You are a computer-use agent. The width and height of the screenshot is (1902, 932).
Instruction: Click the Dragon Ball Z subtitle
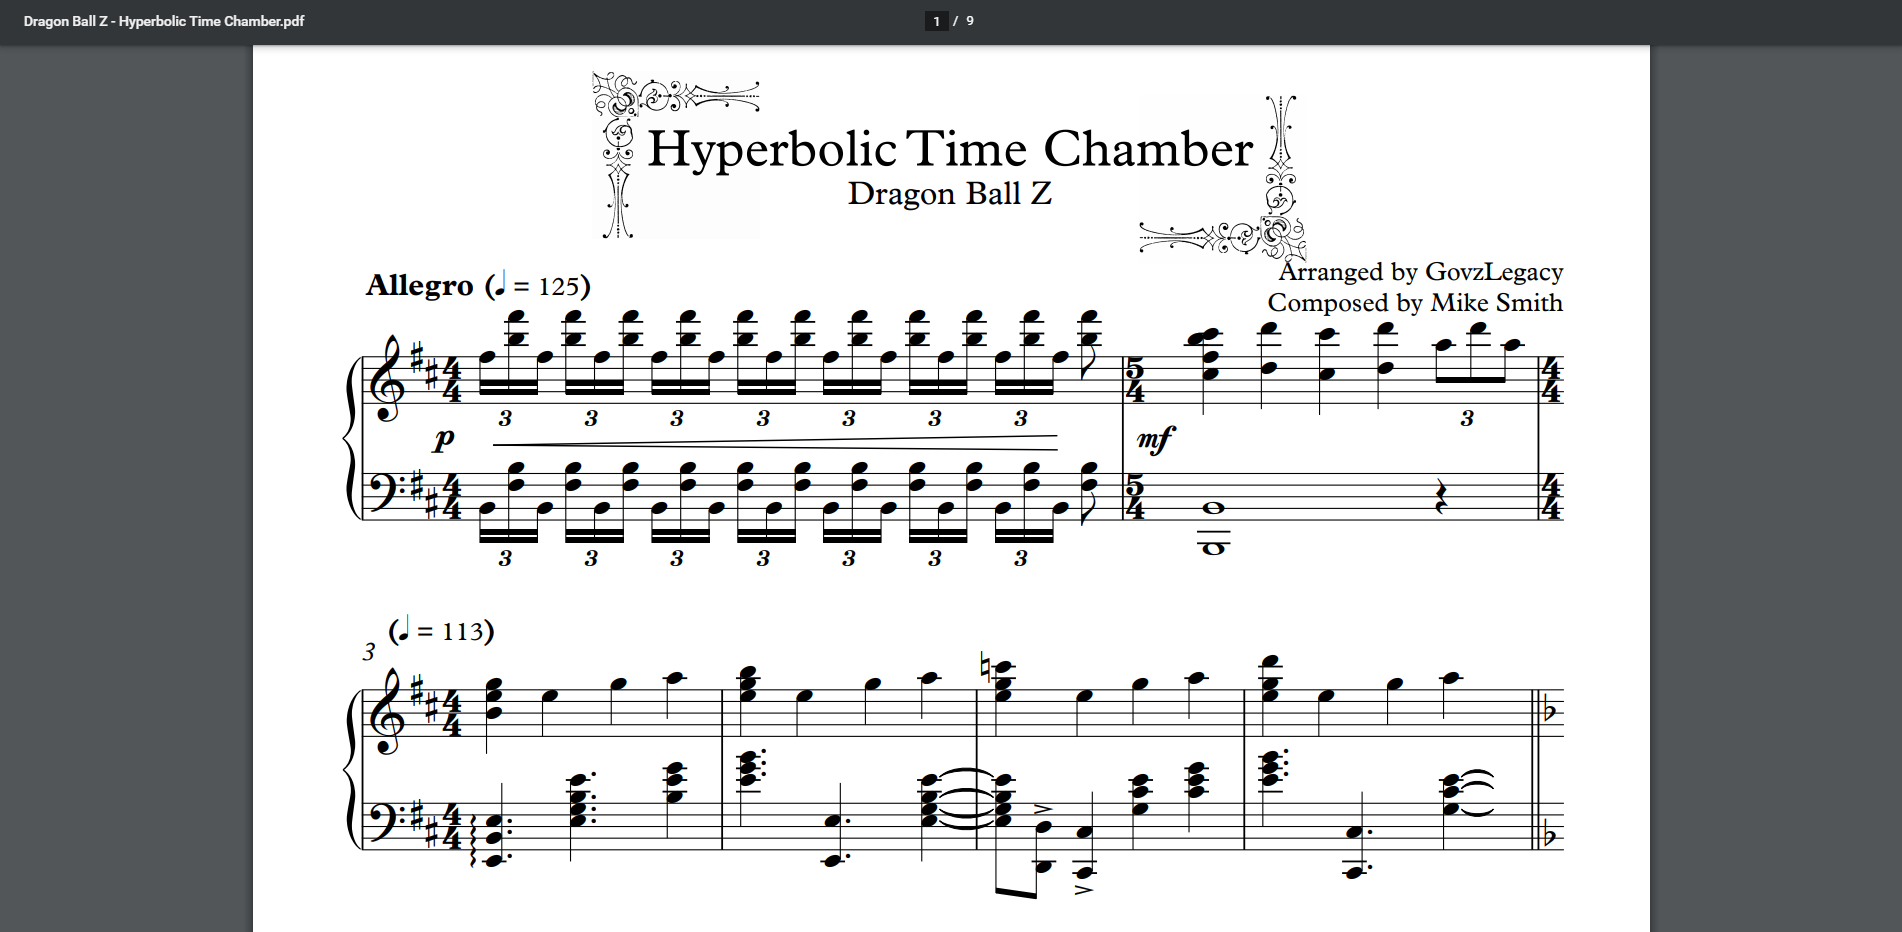tap(949, 193)
